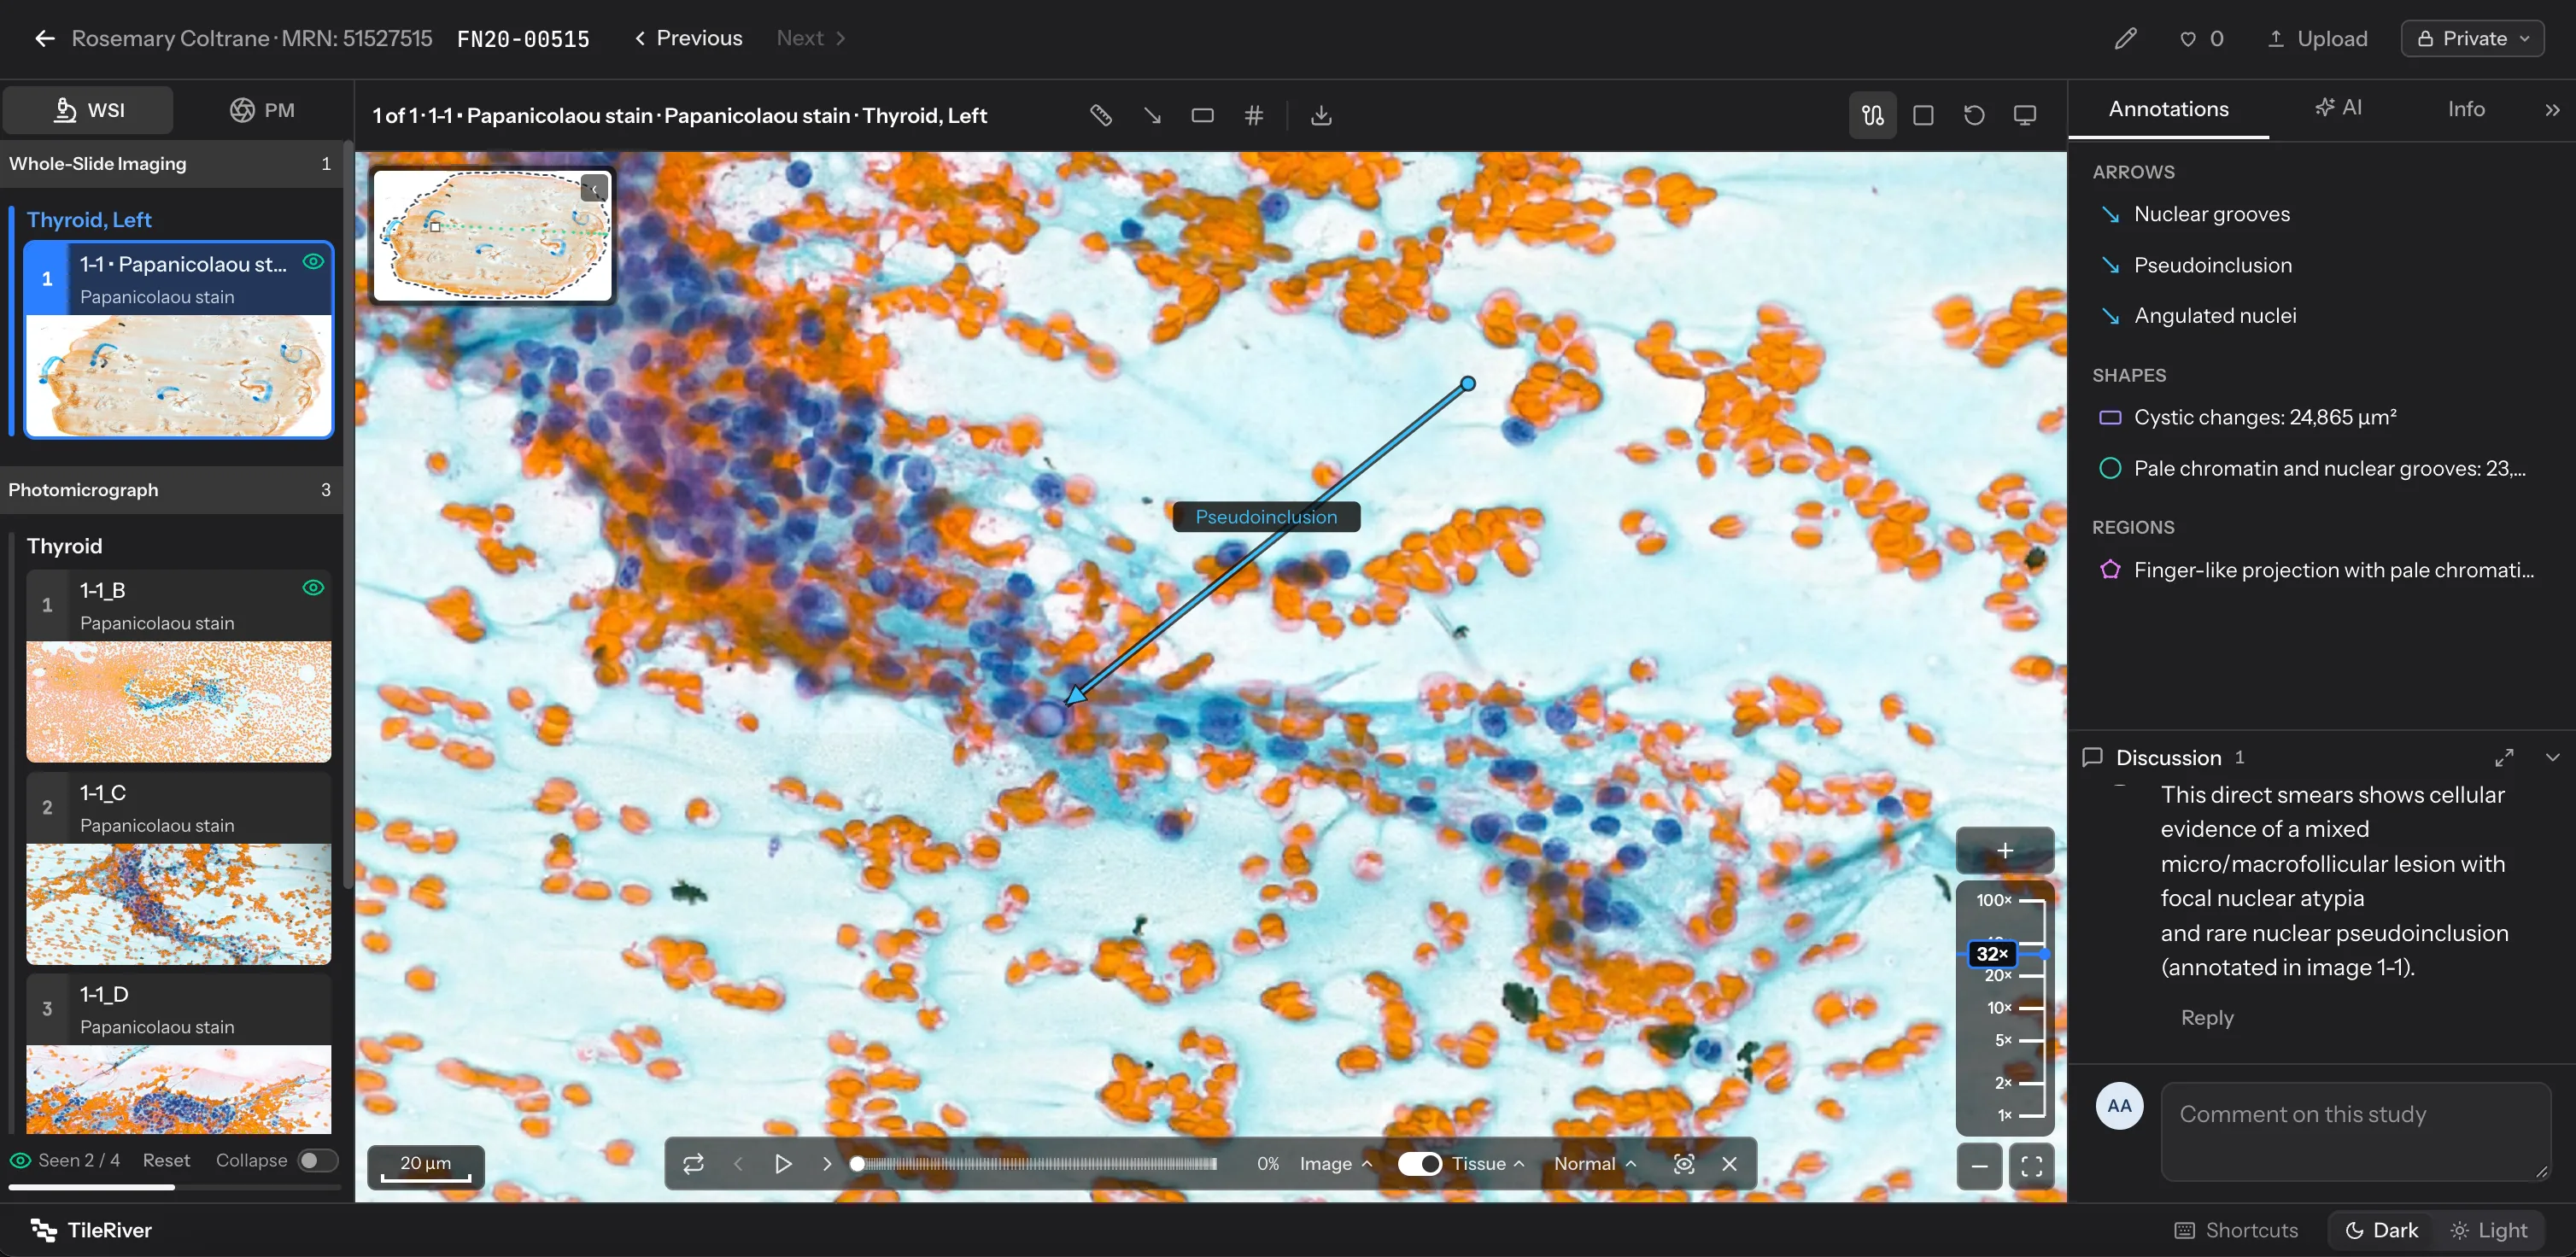Switch to single-pane layout icon

(x=1922, y=115)
